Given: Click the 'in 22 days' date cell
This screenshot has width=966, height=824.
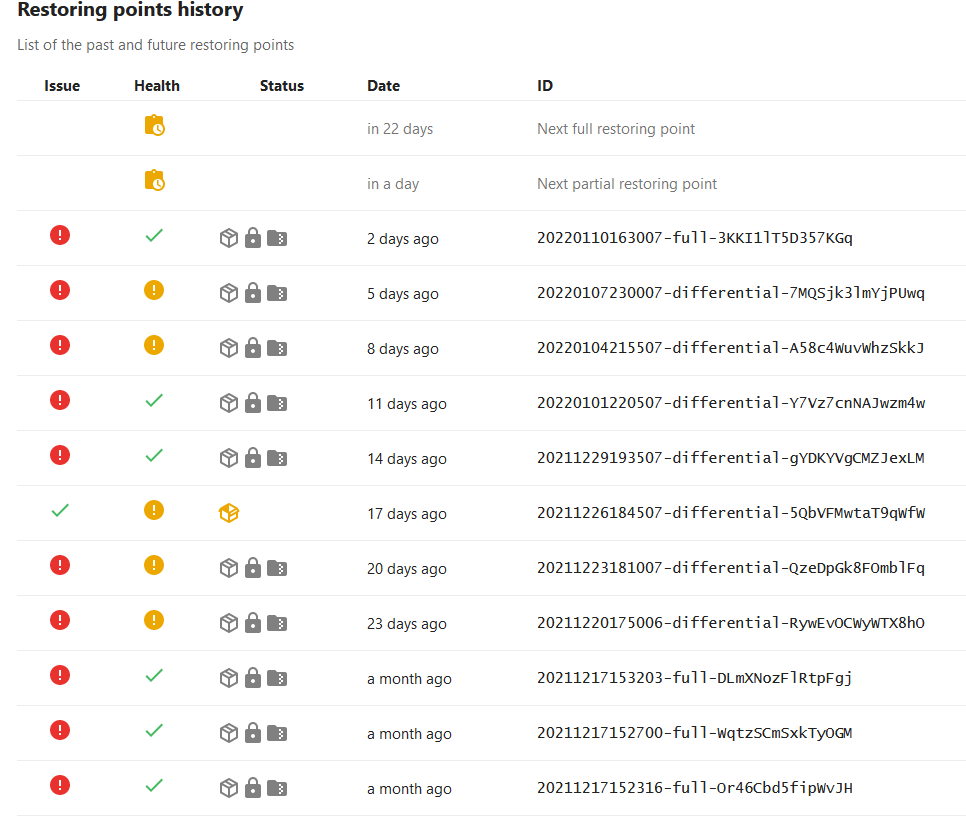Looking at the screenshot, I should (x=400, y=129).
